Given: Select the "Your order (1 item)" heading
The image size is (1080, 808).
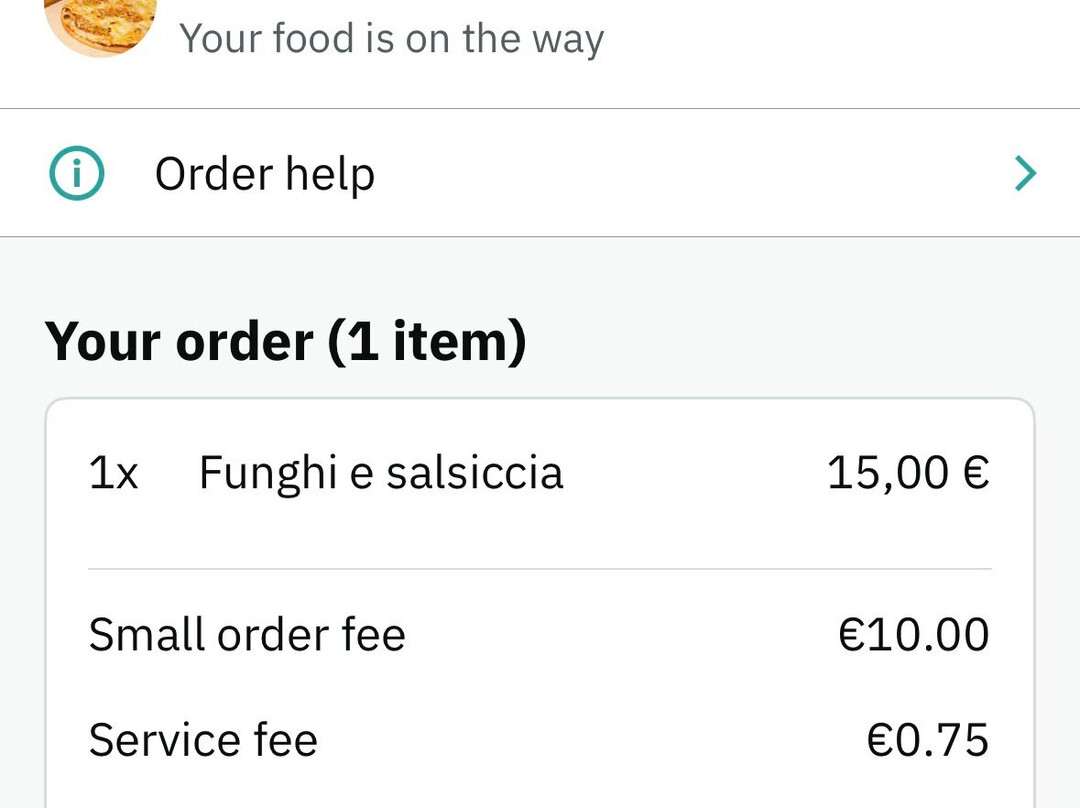Looking at the screenshot, I should (286, 341).
